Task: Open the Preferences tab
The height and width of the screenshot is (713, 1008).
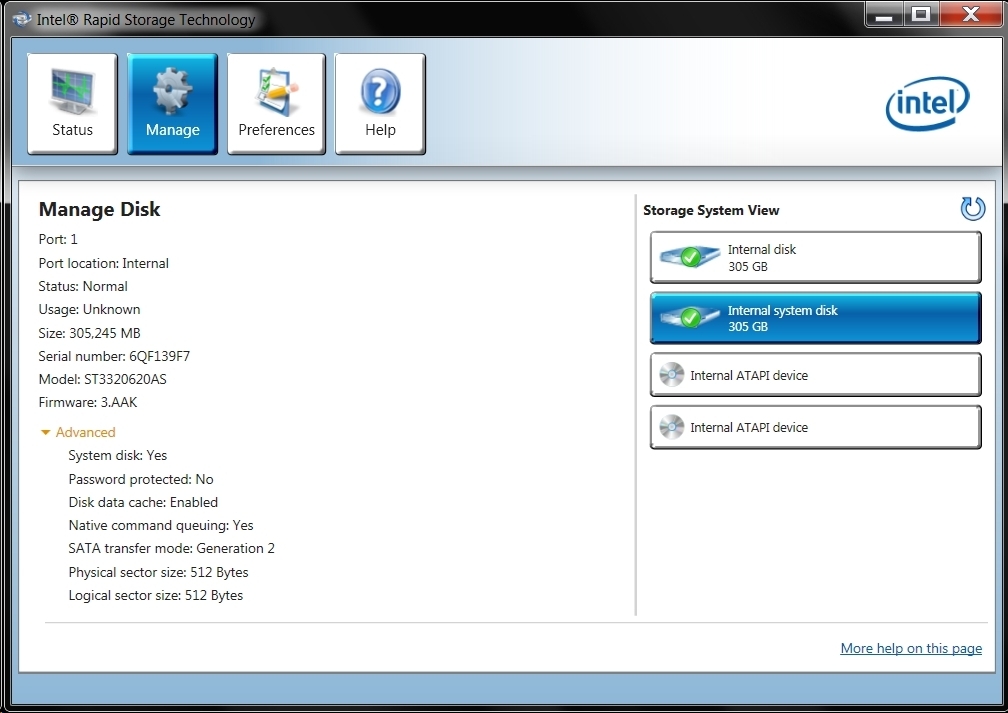Action: 276,104
